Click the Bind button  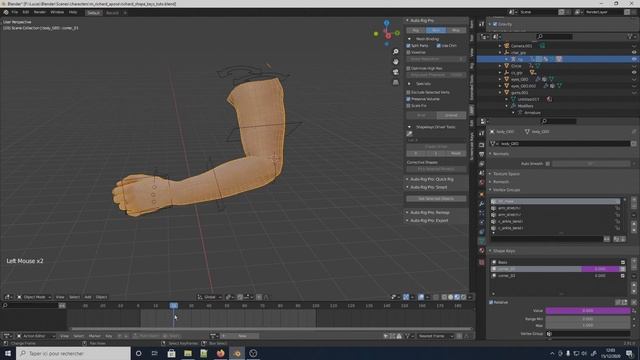click(x=421, y=116)
